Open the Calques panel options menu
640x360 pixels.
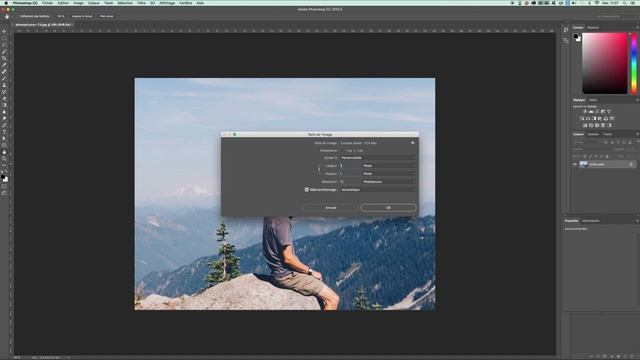pyautogui.click(x=637, y=134)
